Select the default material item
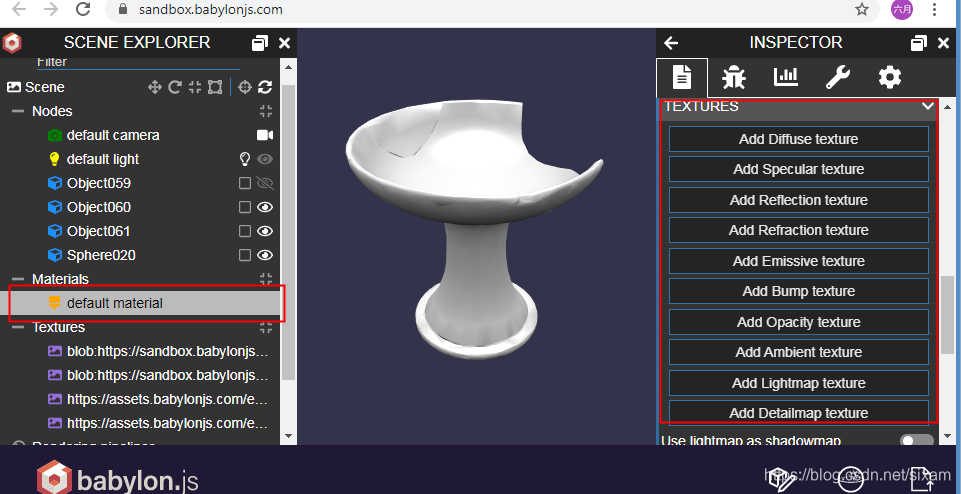This screenshot has width=961, height=494. click(x=115, y=303)
